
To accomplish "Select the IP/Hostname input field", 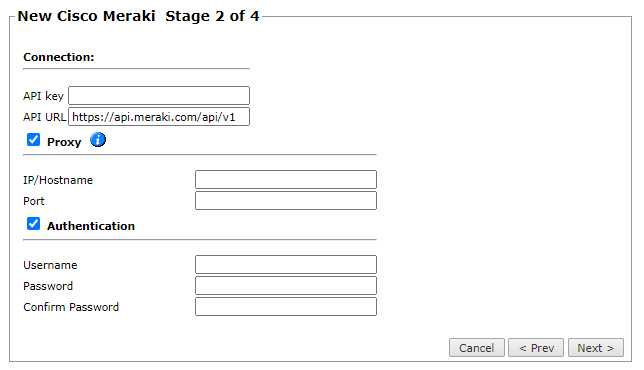I will (286, 179).
